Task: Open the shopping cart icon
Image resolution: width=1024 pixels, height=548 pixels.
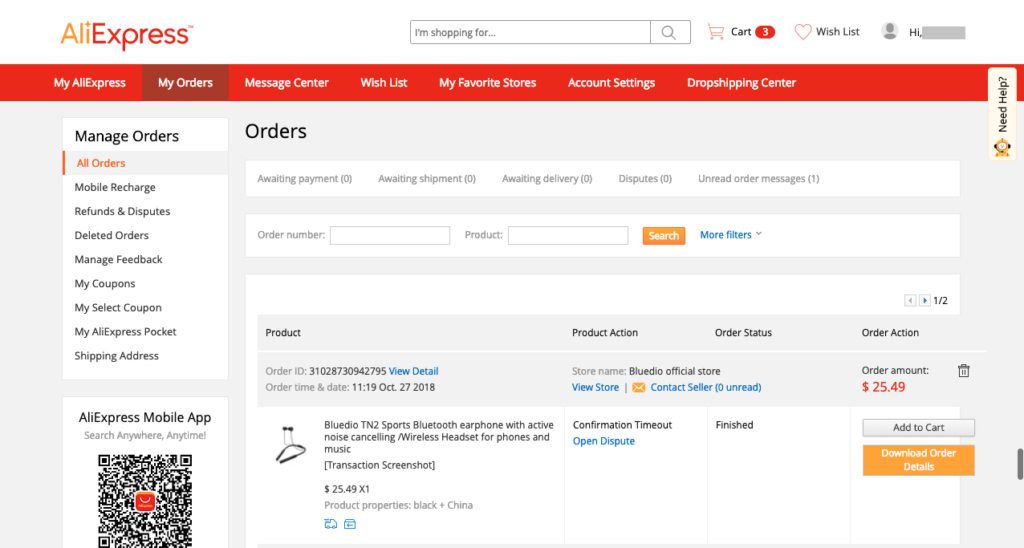Action: click(x=715, y=32)
